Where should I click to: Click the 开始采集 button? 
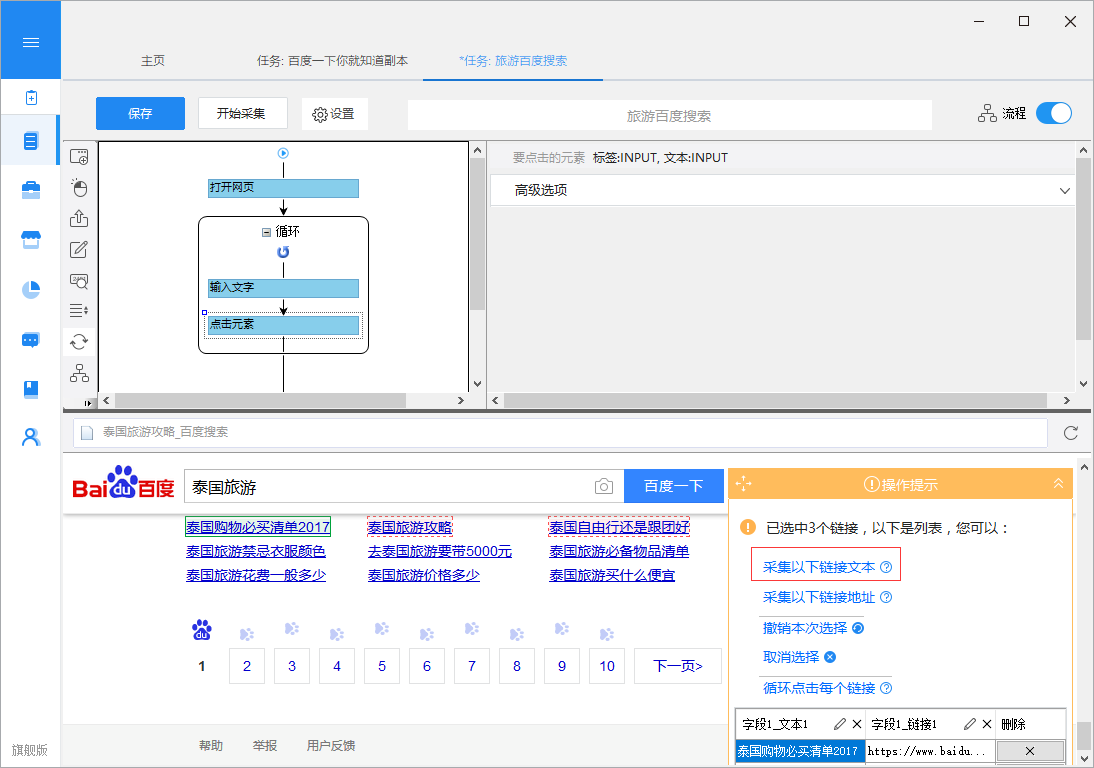click(x=241, y=114)
